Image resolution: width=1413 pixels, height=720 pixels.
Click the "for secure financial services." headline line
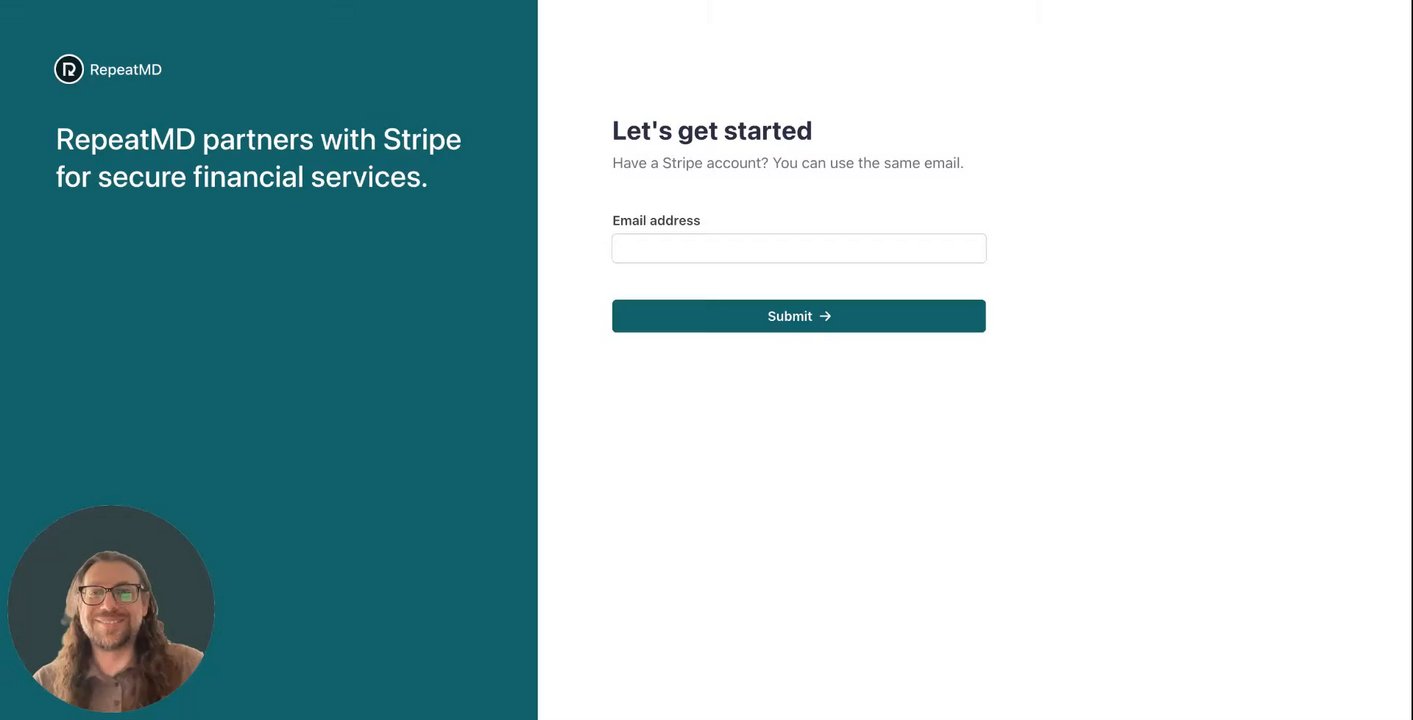coord(242,177)
